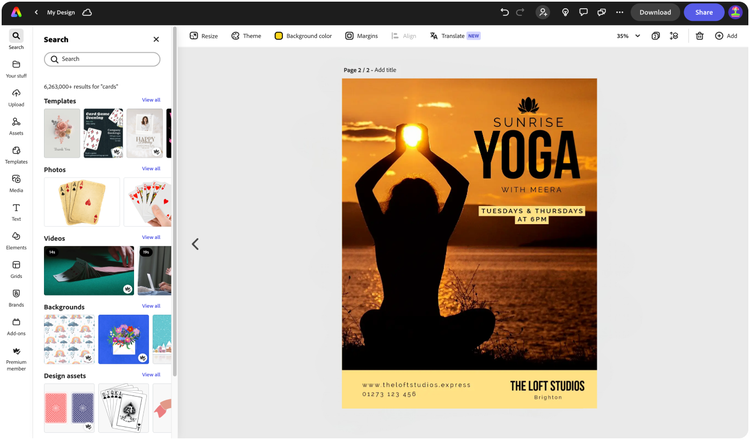Screen dimensions: 750x440
Task: Click the invite collaborator icon
Action: coord(542,12)
